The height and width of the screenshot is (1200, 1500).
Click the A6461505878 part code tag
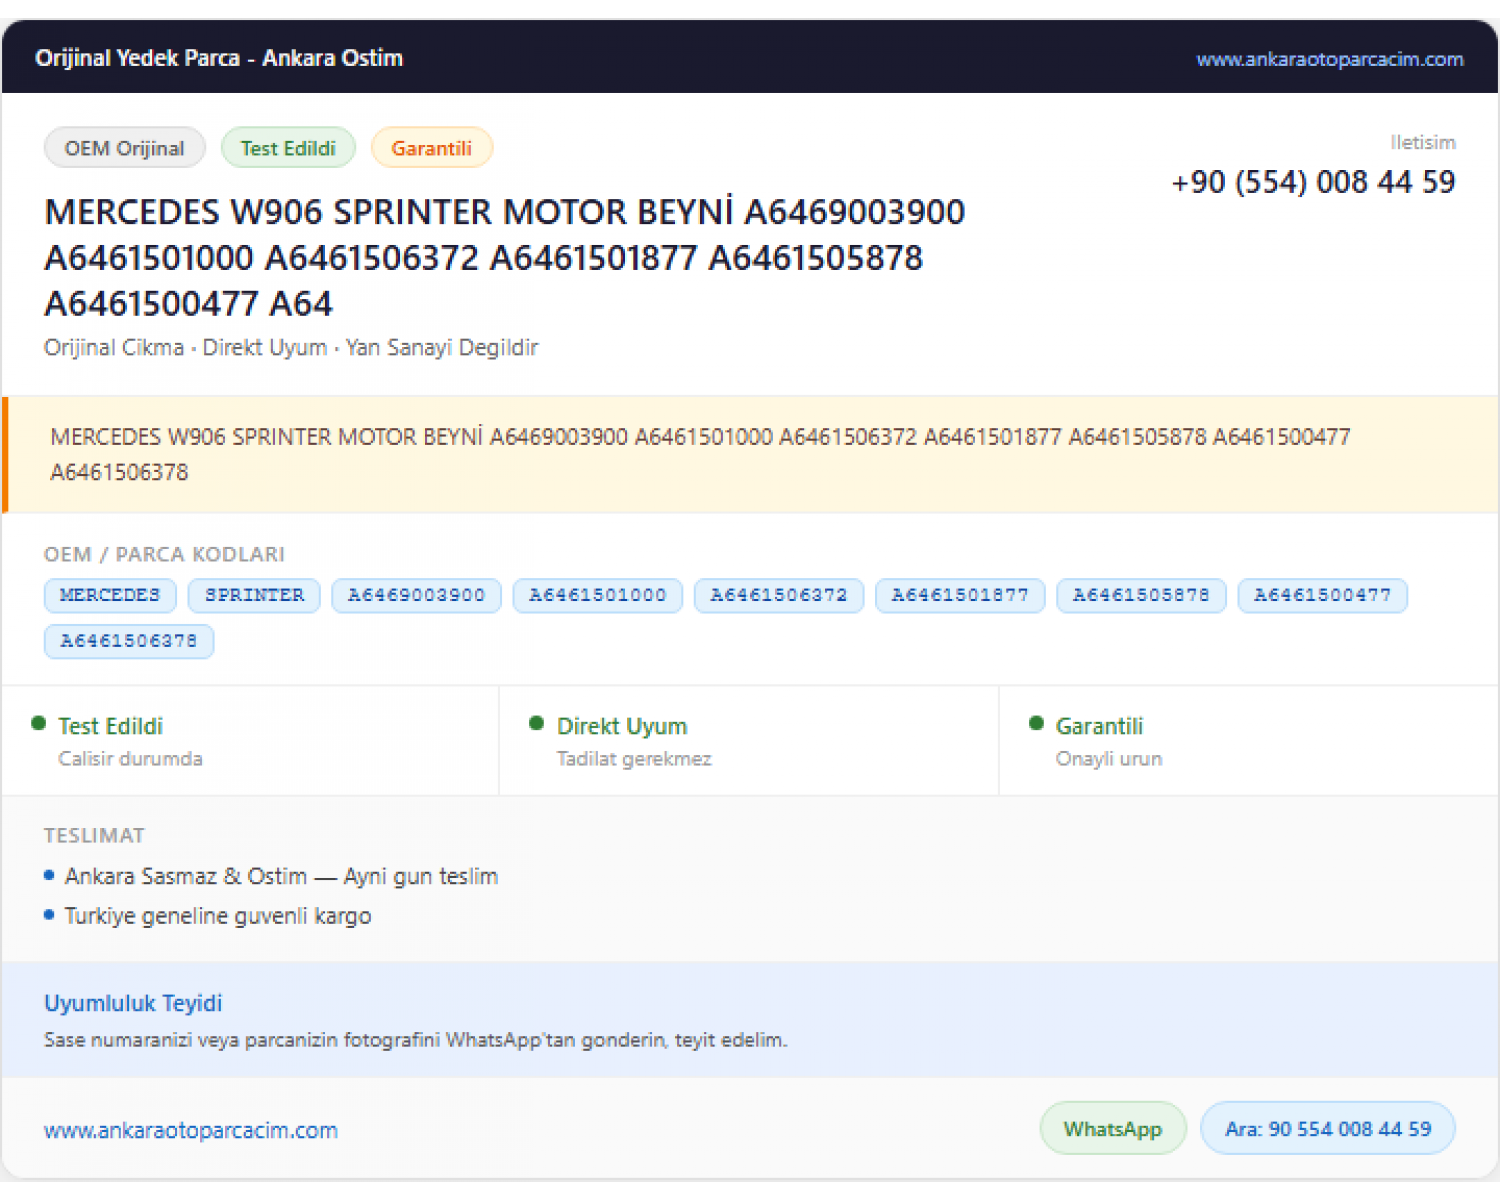point(1141,595)
